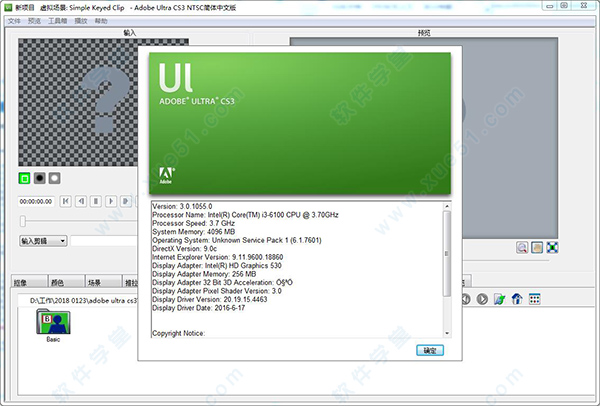Pause the input clip playback
600x406 pixels.
96,201
